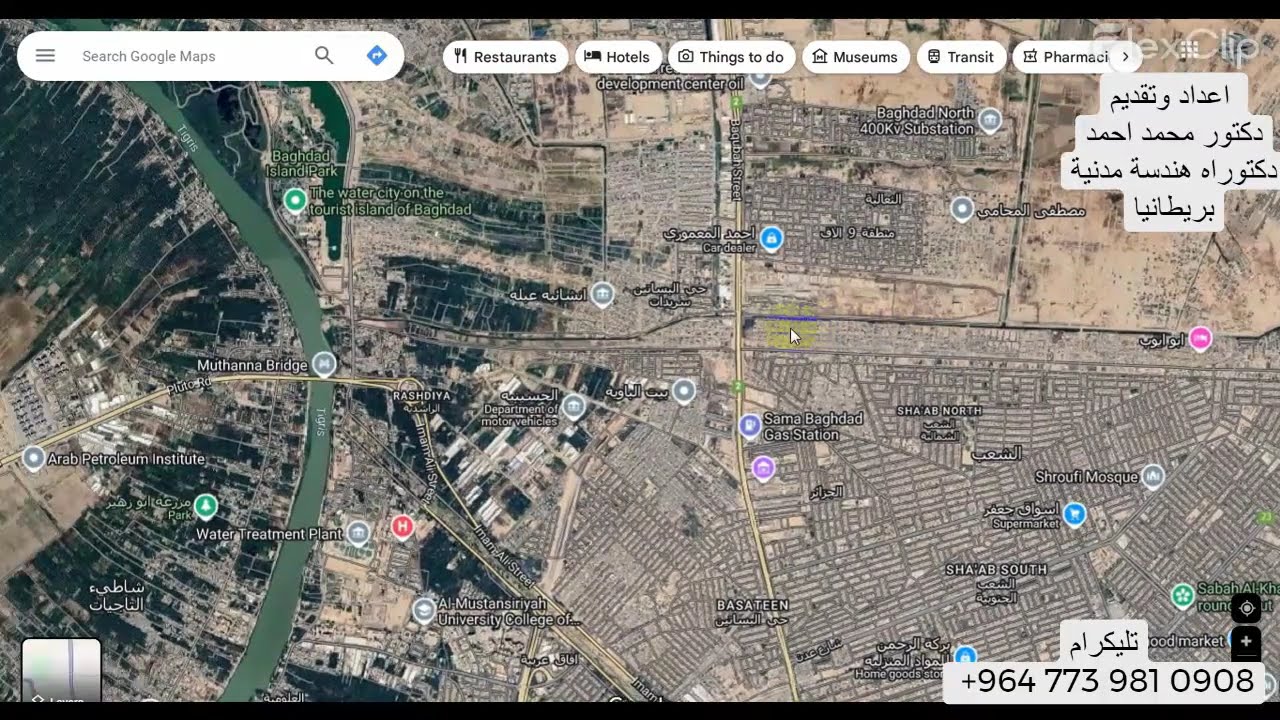Image resolution: width=1280 pixels, height=720 pixels.
Task: Click the RASHDIYA area label
Action: pos(421,396)
